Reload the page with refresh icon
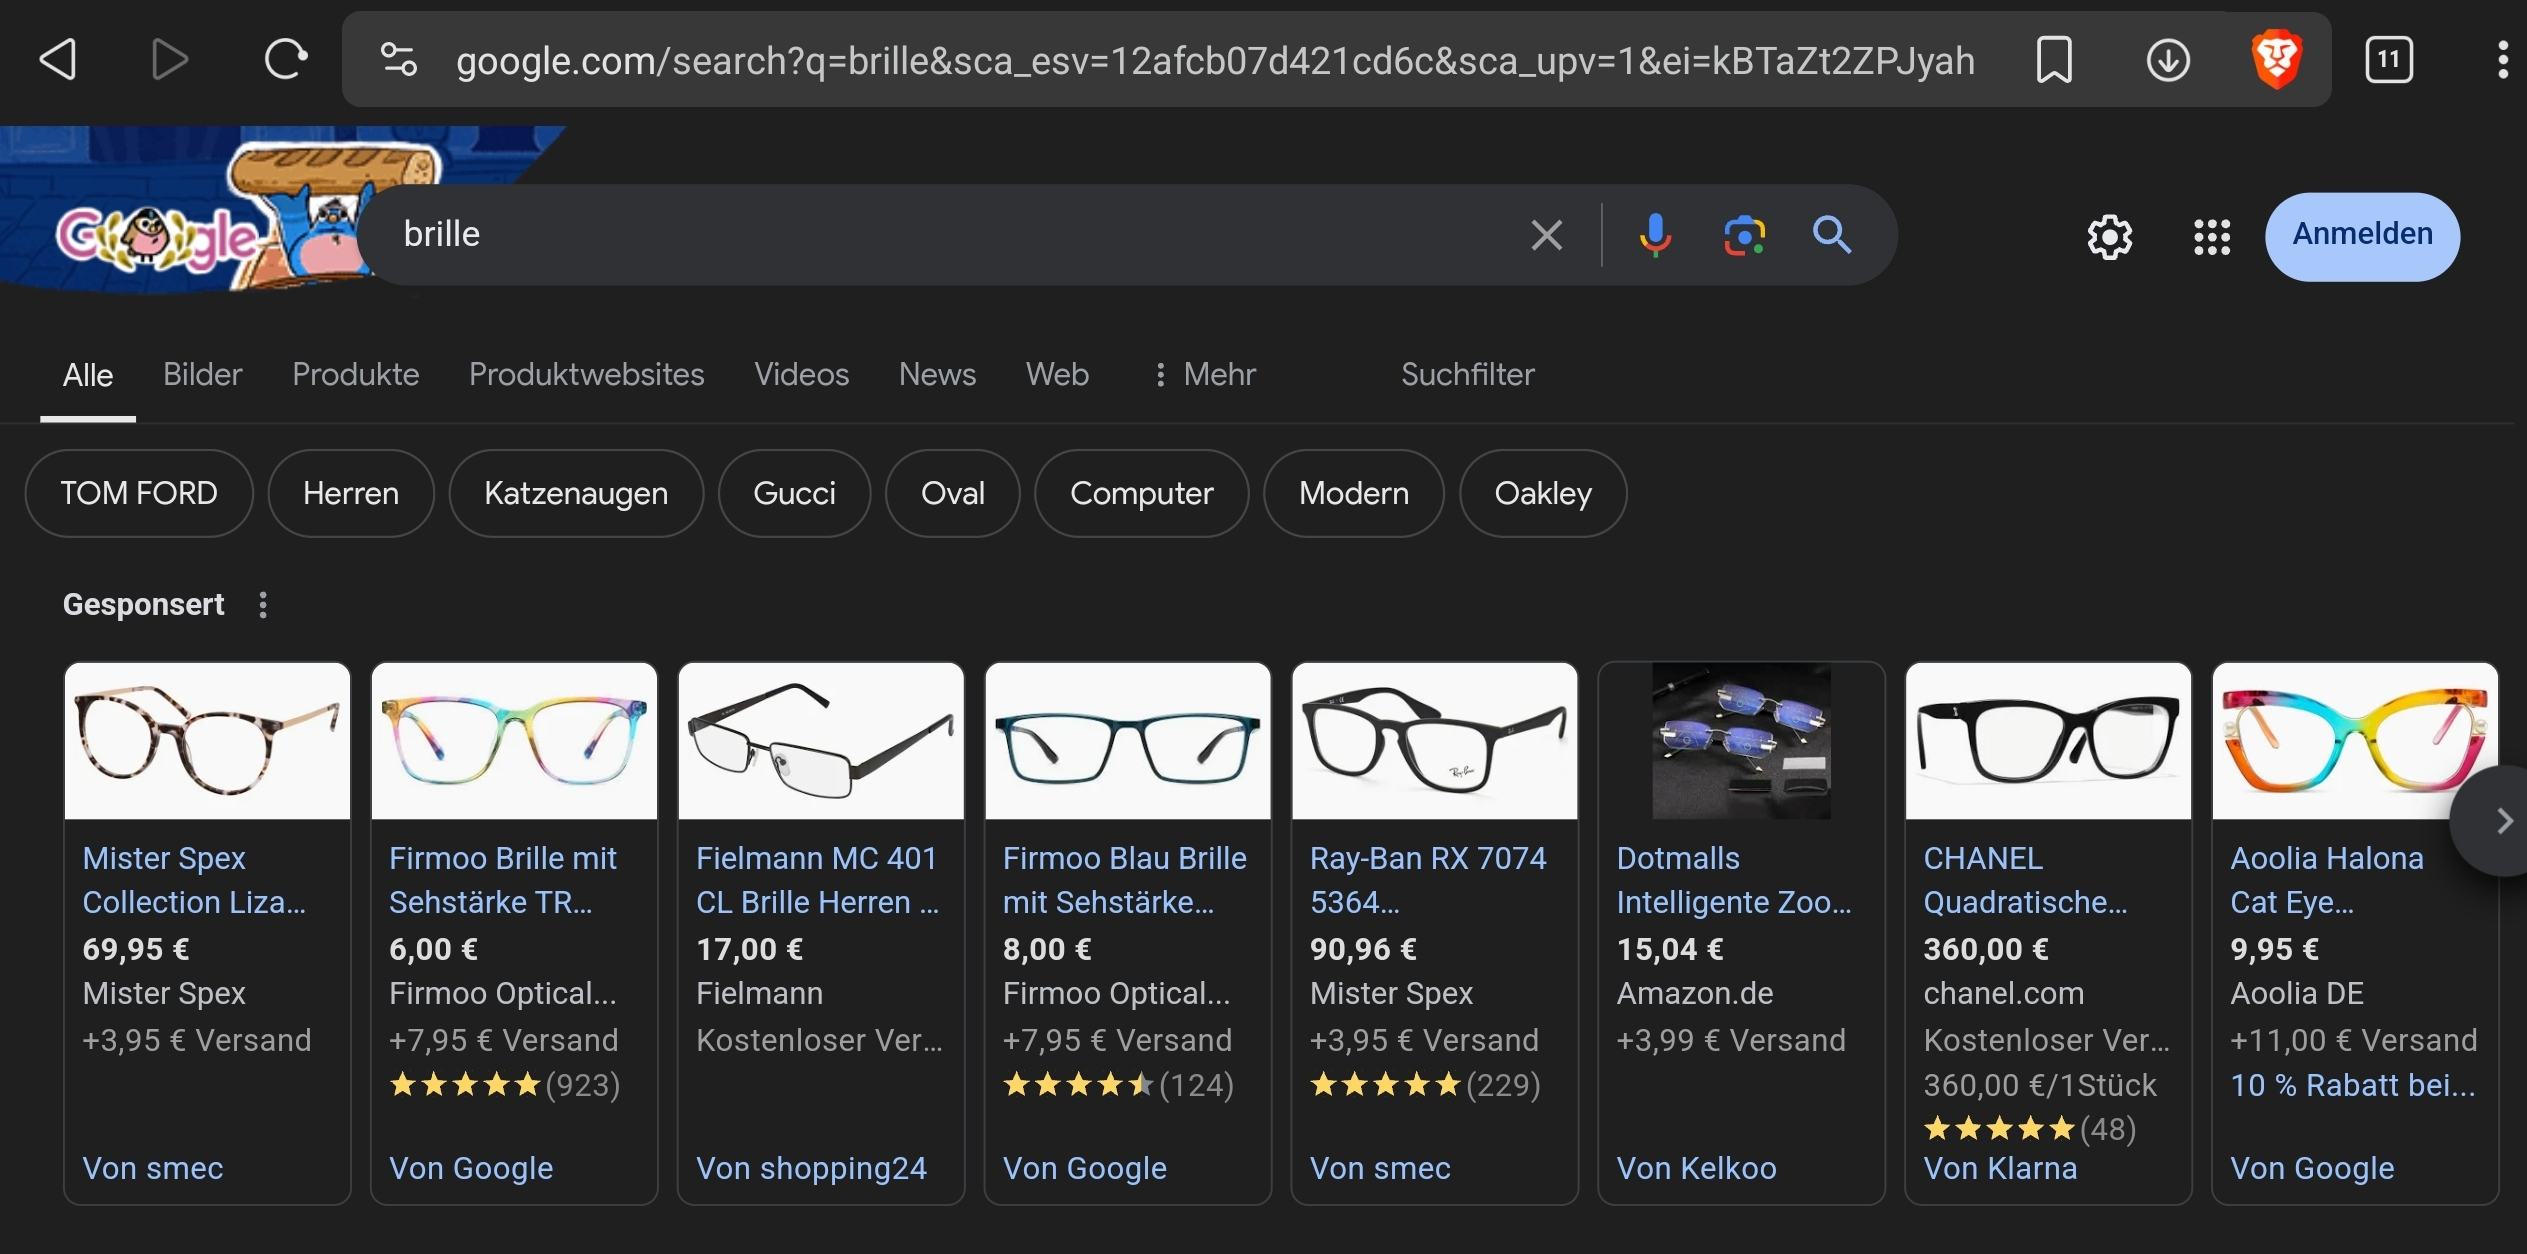 pyautogui.click(x=285, y=60)
